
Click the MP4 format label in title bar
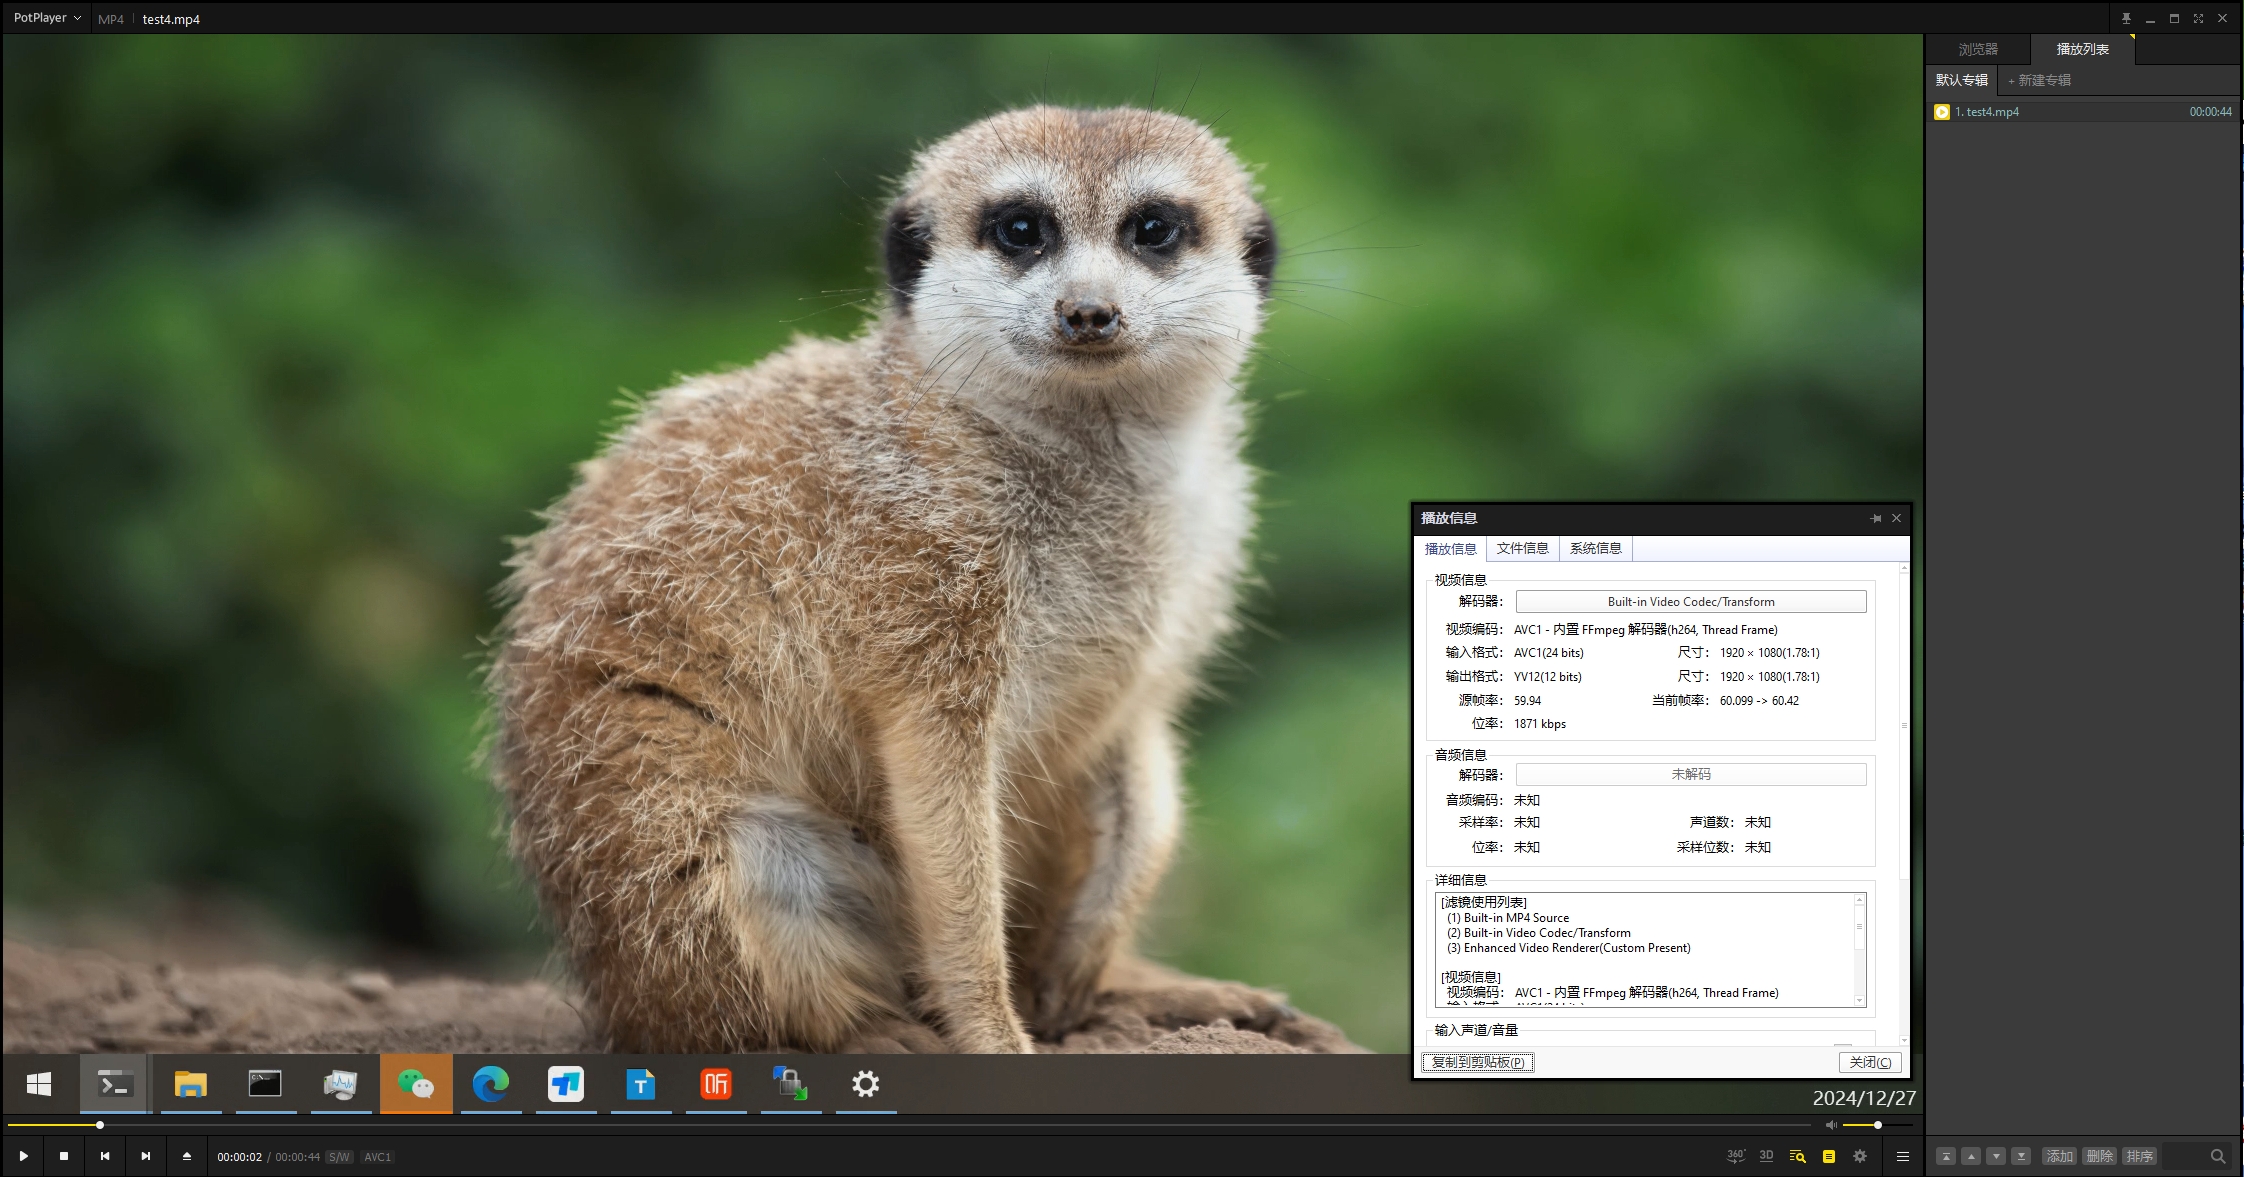[x=111, y=19]
